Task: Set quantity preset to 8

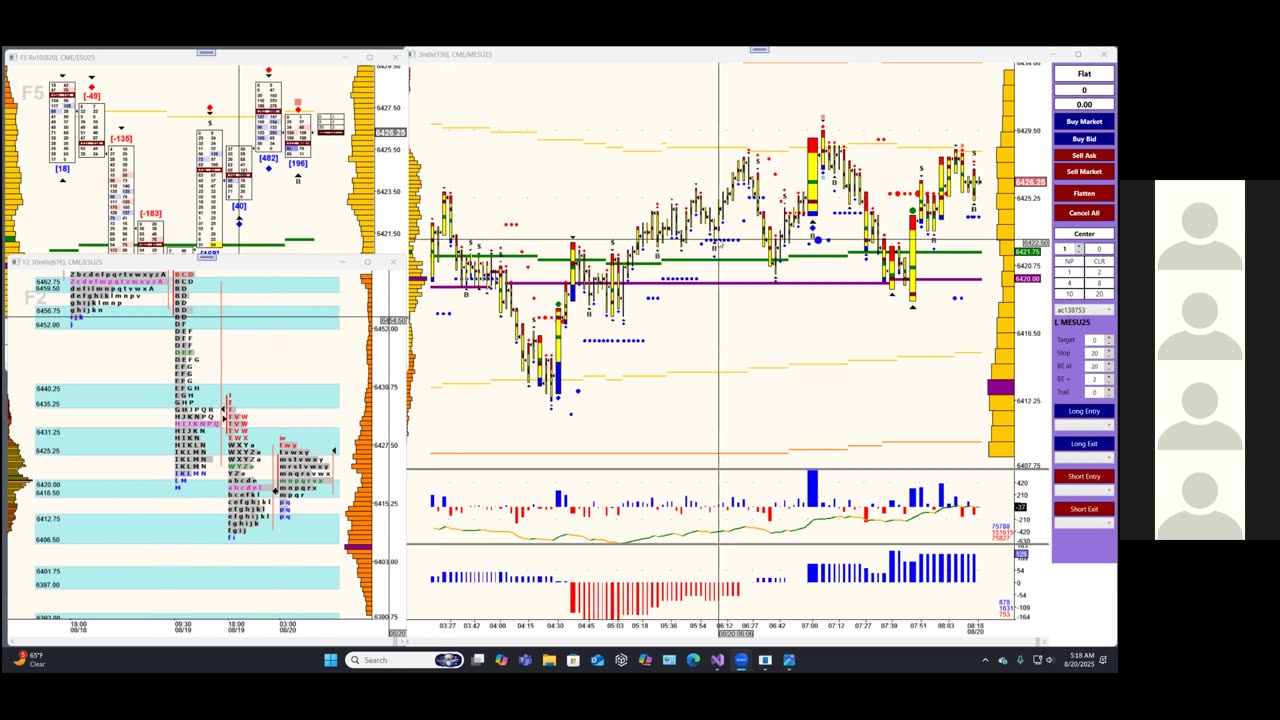Action: [x=1099, y=283]
